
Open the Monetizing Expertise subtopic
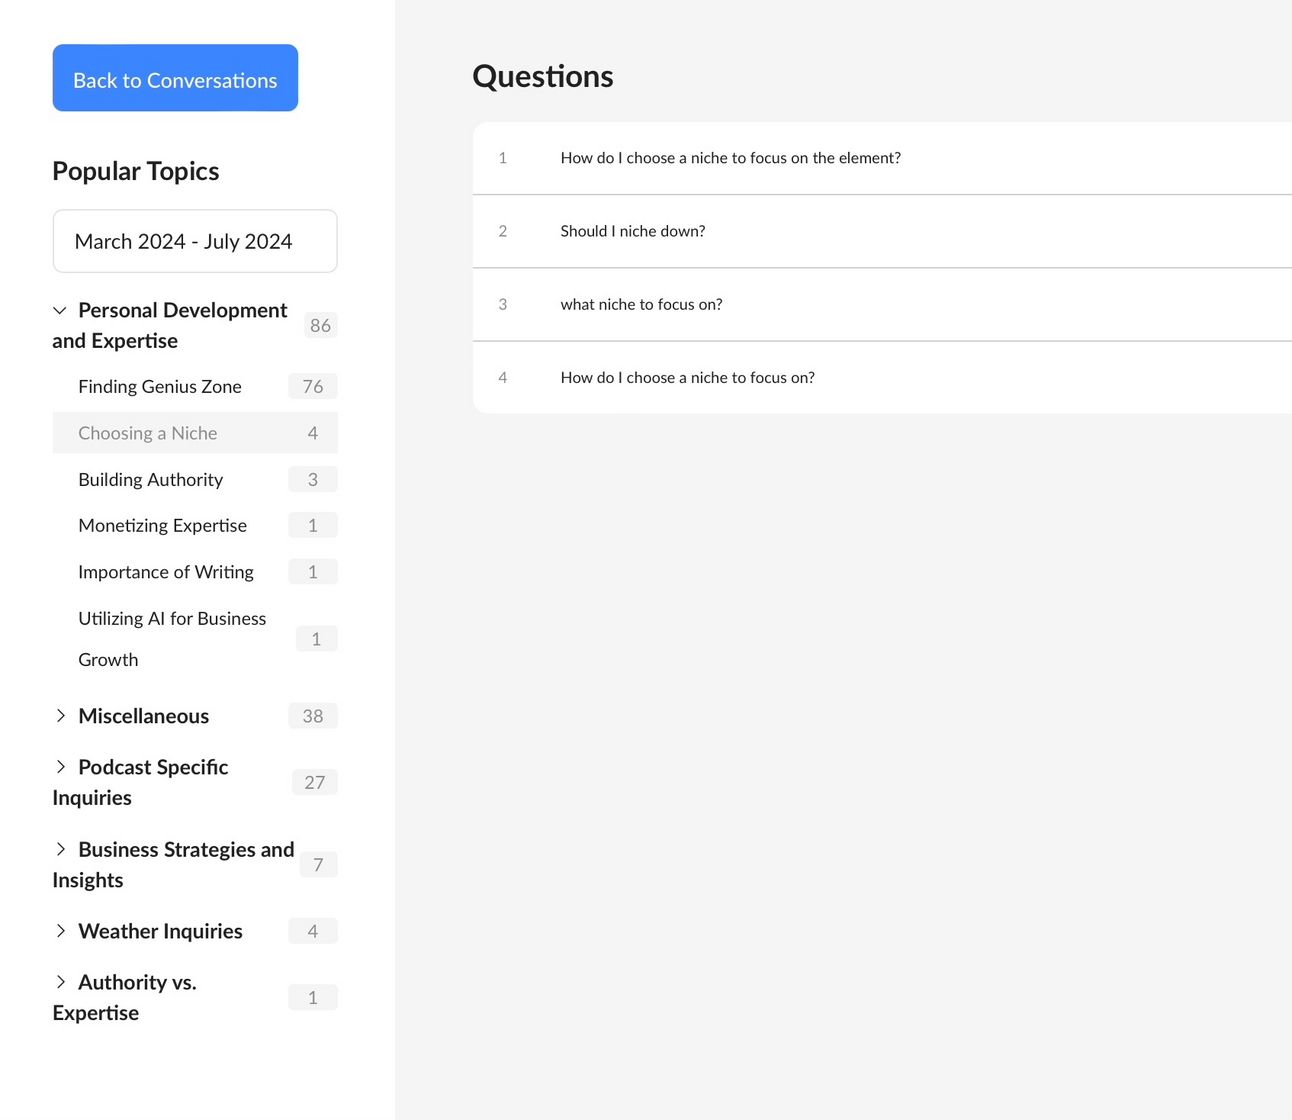coord(195,525)
